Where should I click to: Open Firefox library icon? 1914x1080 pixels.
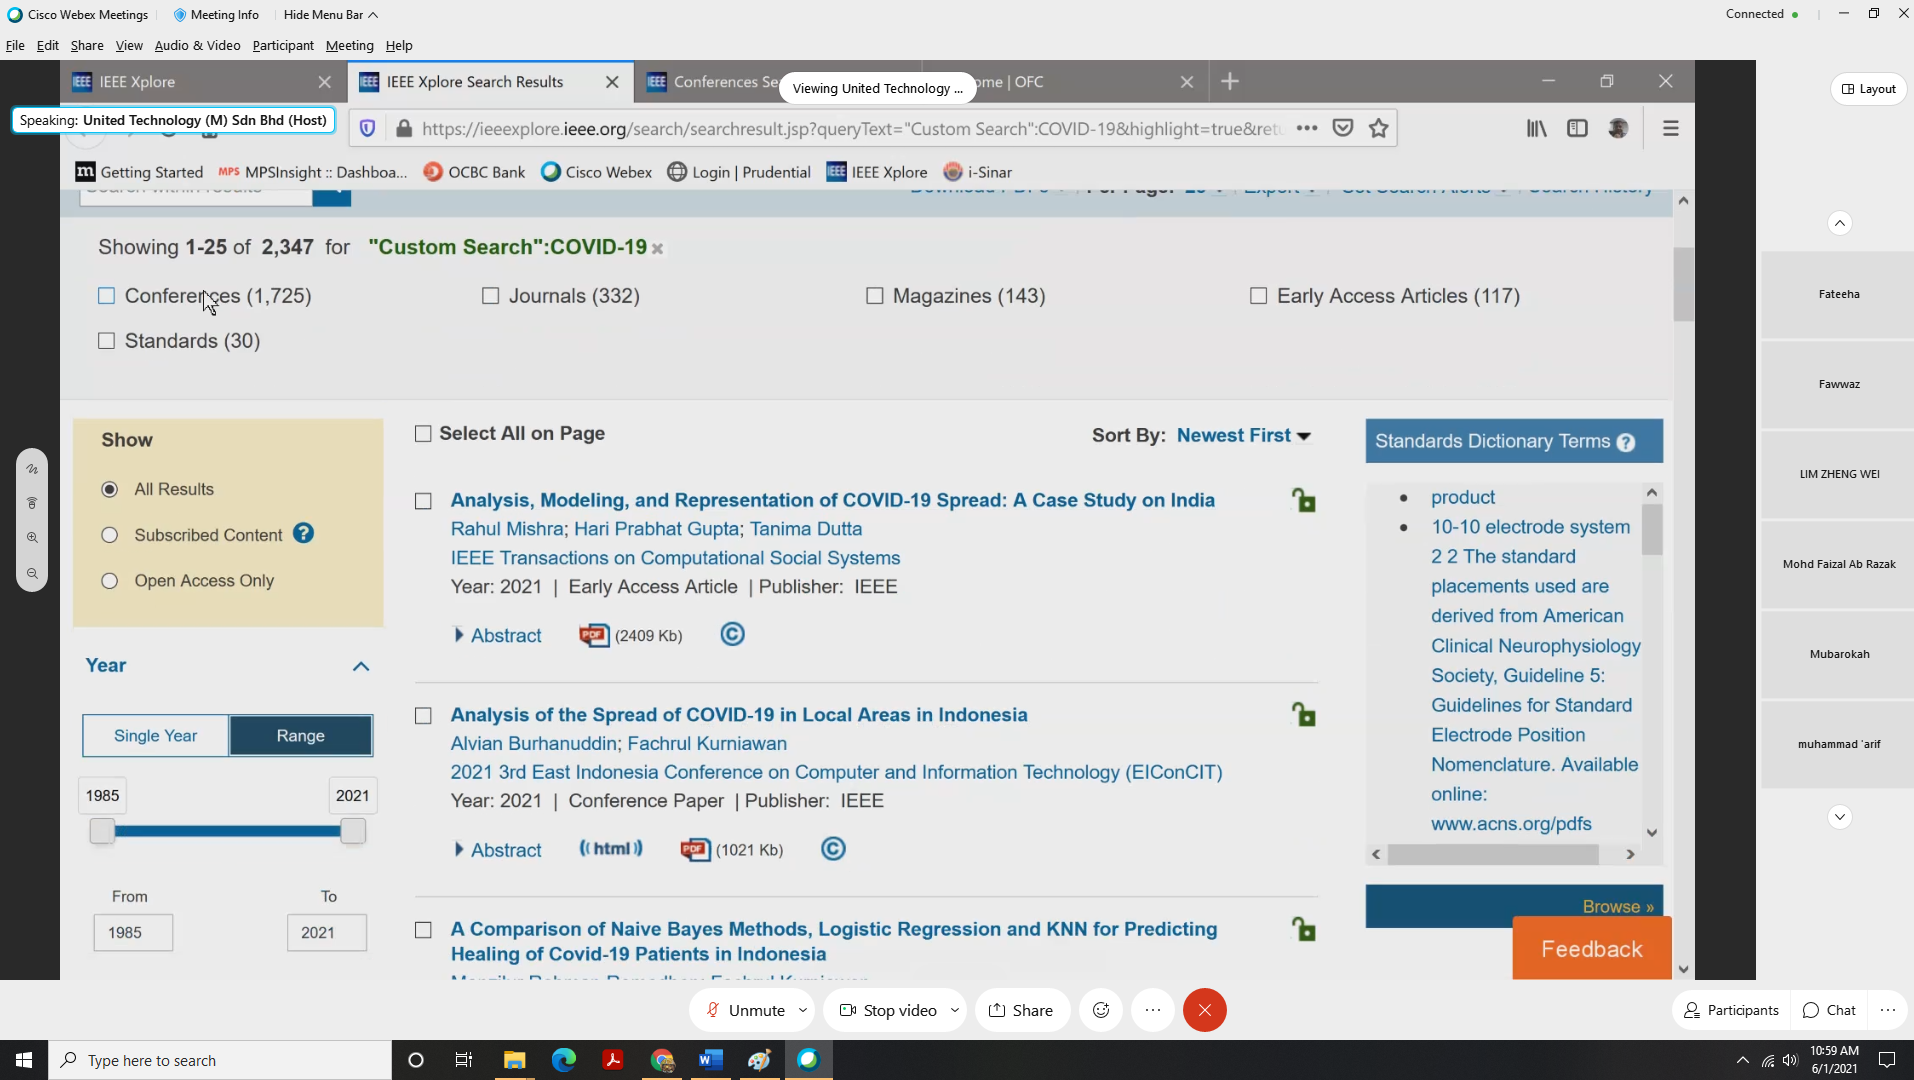tap(1536, 128)
